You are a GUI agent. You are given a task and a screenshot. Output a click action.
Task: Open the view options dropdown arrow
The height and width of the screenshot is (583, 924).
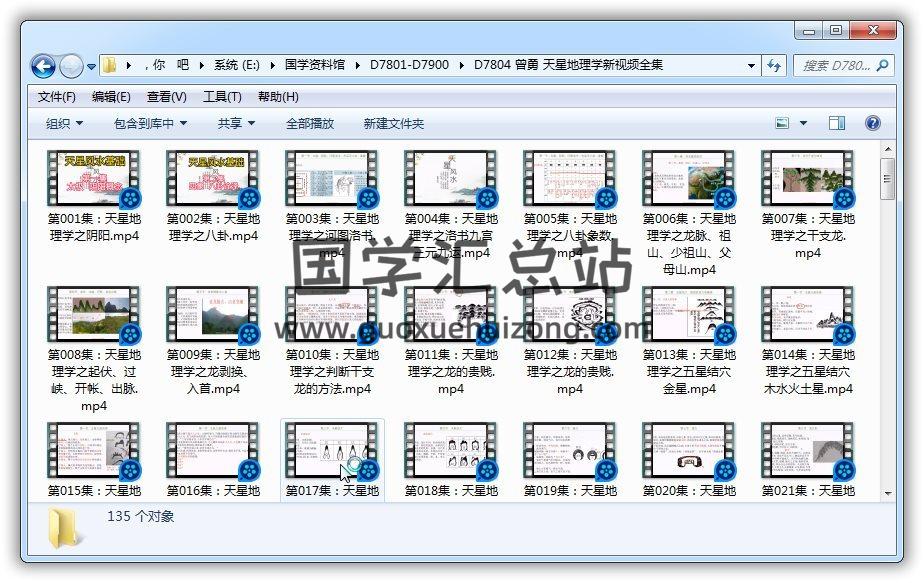click(x=804, y=123)
